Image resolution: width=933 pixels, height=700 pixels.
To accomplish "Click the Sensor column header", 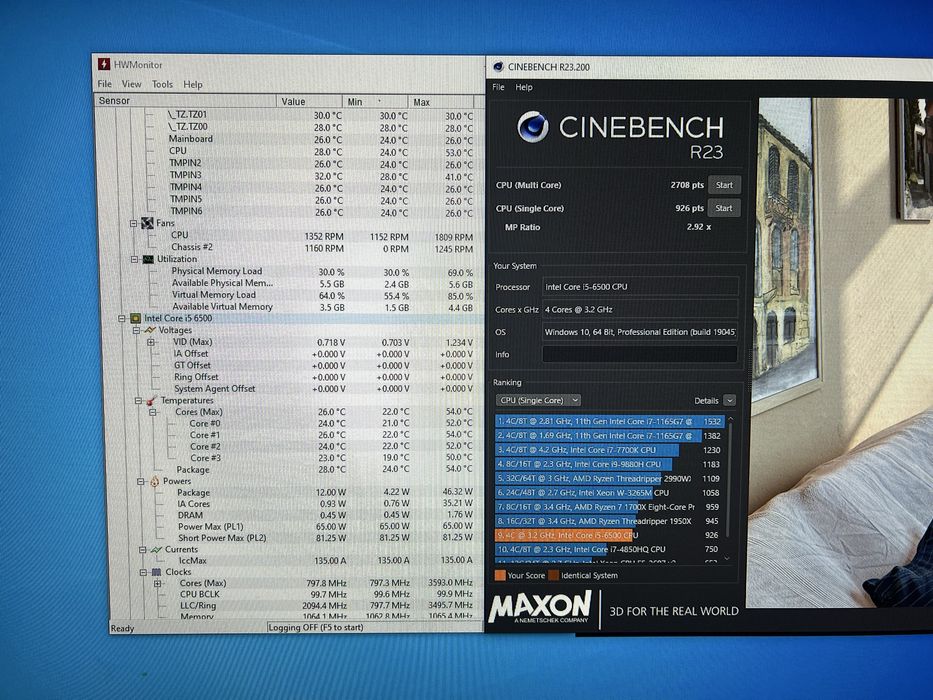I will point(186,101).
